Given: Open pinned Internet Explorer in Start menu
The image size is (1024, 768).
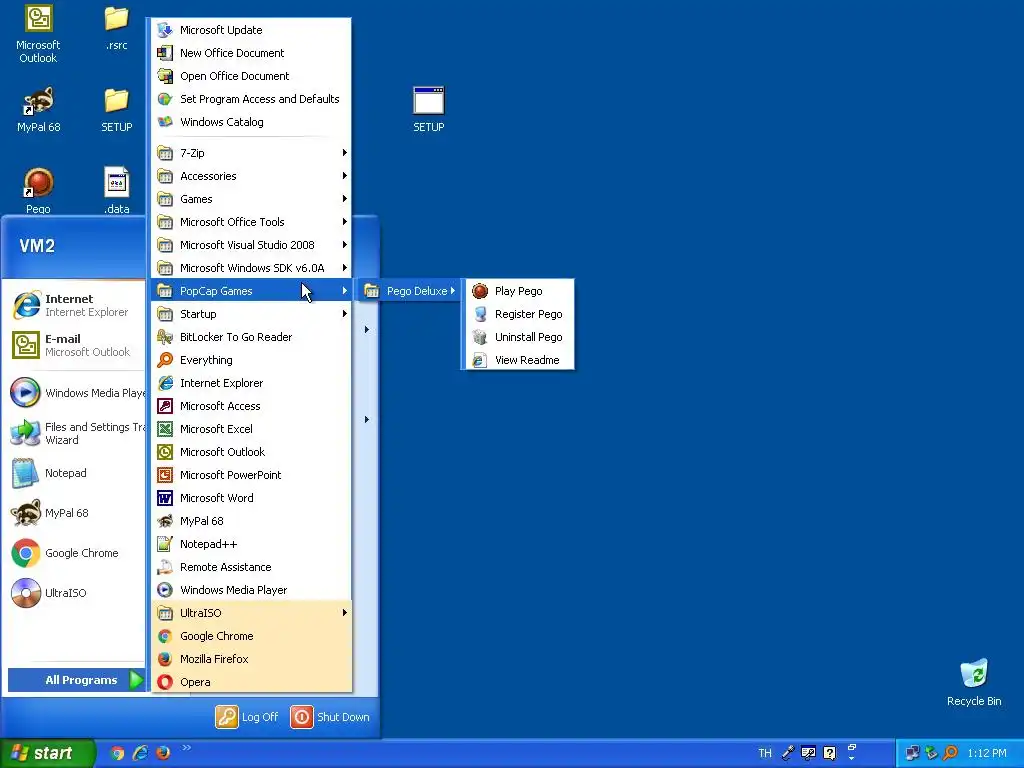Looking at the screenshot, I should pos(76,305).
